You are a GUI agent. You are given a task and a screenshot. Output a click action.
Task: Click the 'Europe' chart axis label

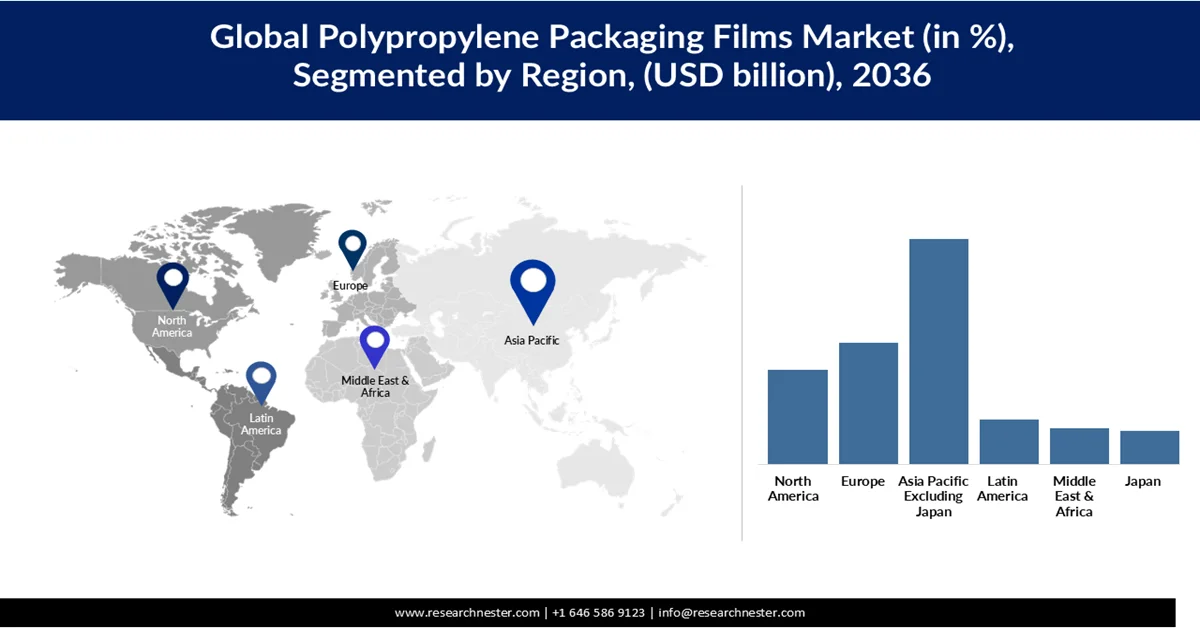(863, 482)
